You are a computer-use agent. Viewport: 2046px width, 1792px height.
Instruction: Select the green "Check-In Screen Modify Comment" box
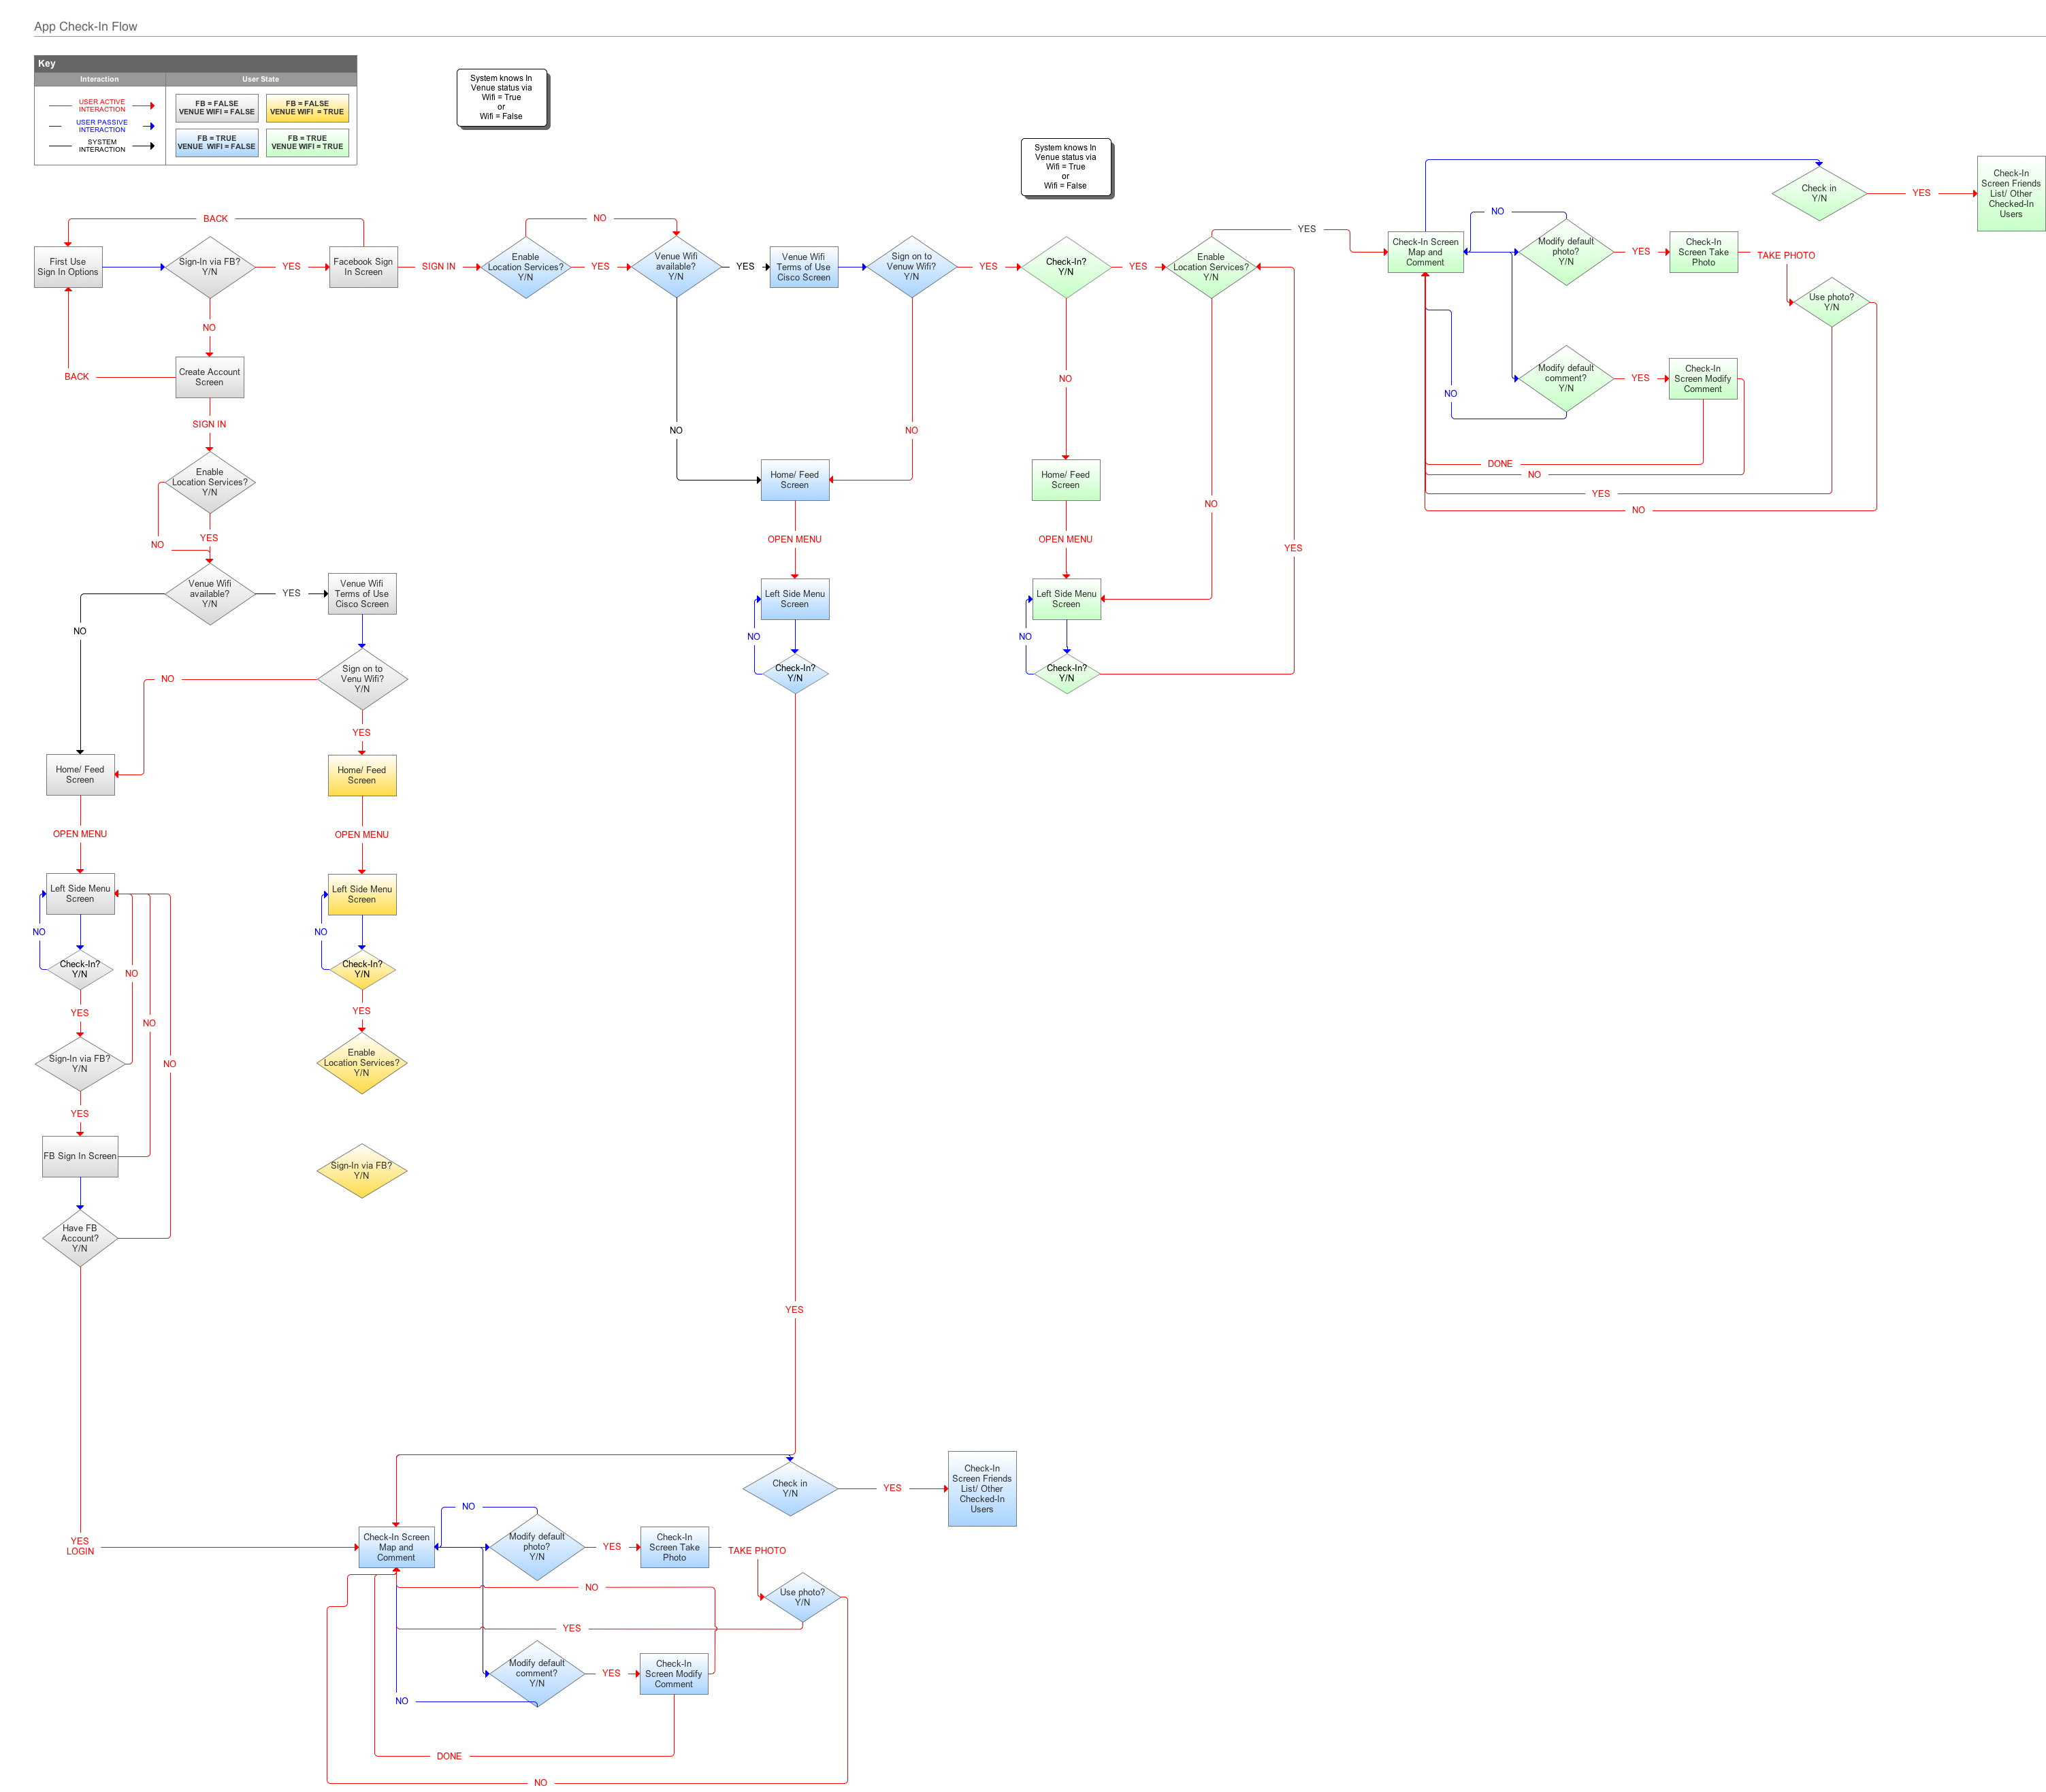pyautogui.click(x=1703, y=379)
